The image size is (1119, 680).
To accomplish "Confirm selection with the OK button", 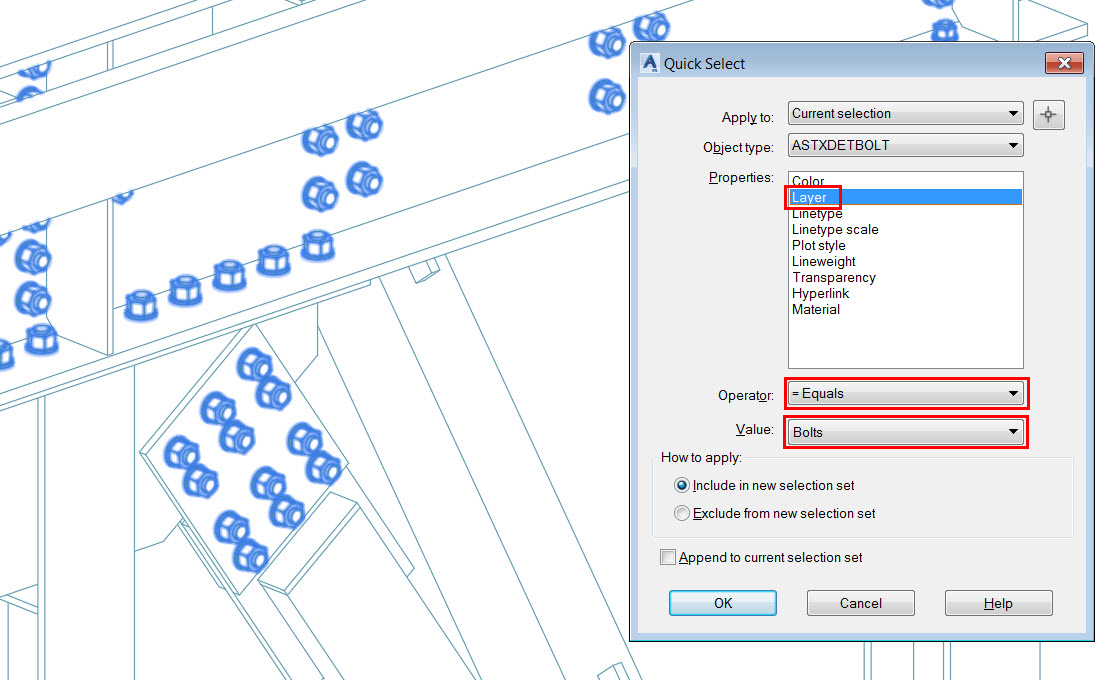I will [722, 602].
